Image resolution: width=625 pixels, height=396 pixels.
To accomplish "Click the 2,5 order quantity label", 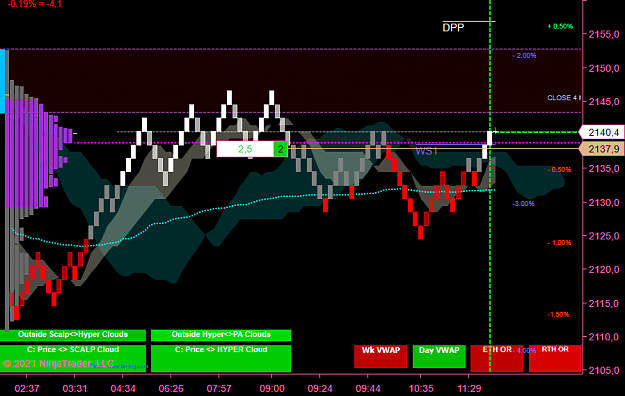I will click(245, 149).
